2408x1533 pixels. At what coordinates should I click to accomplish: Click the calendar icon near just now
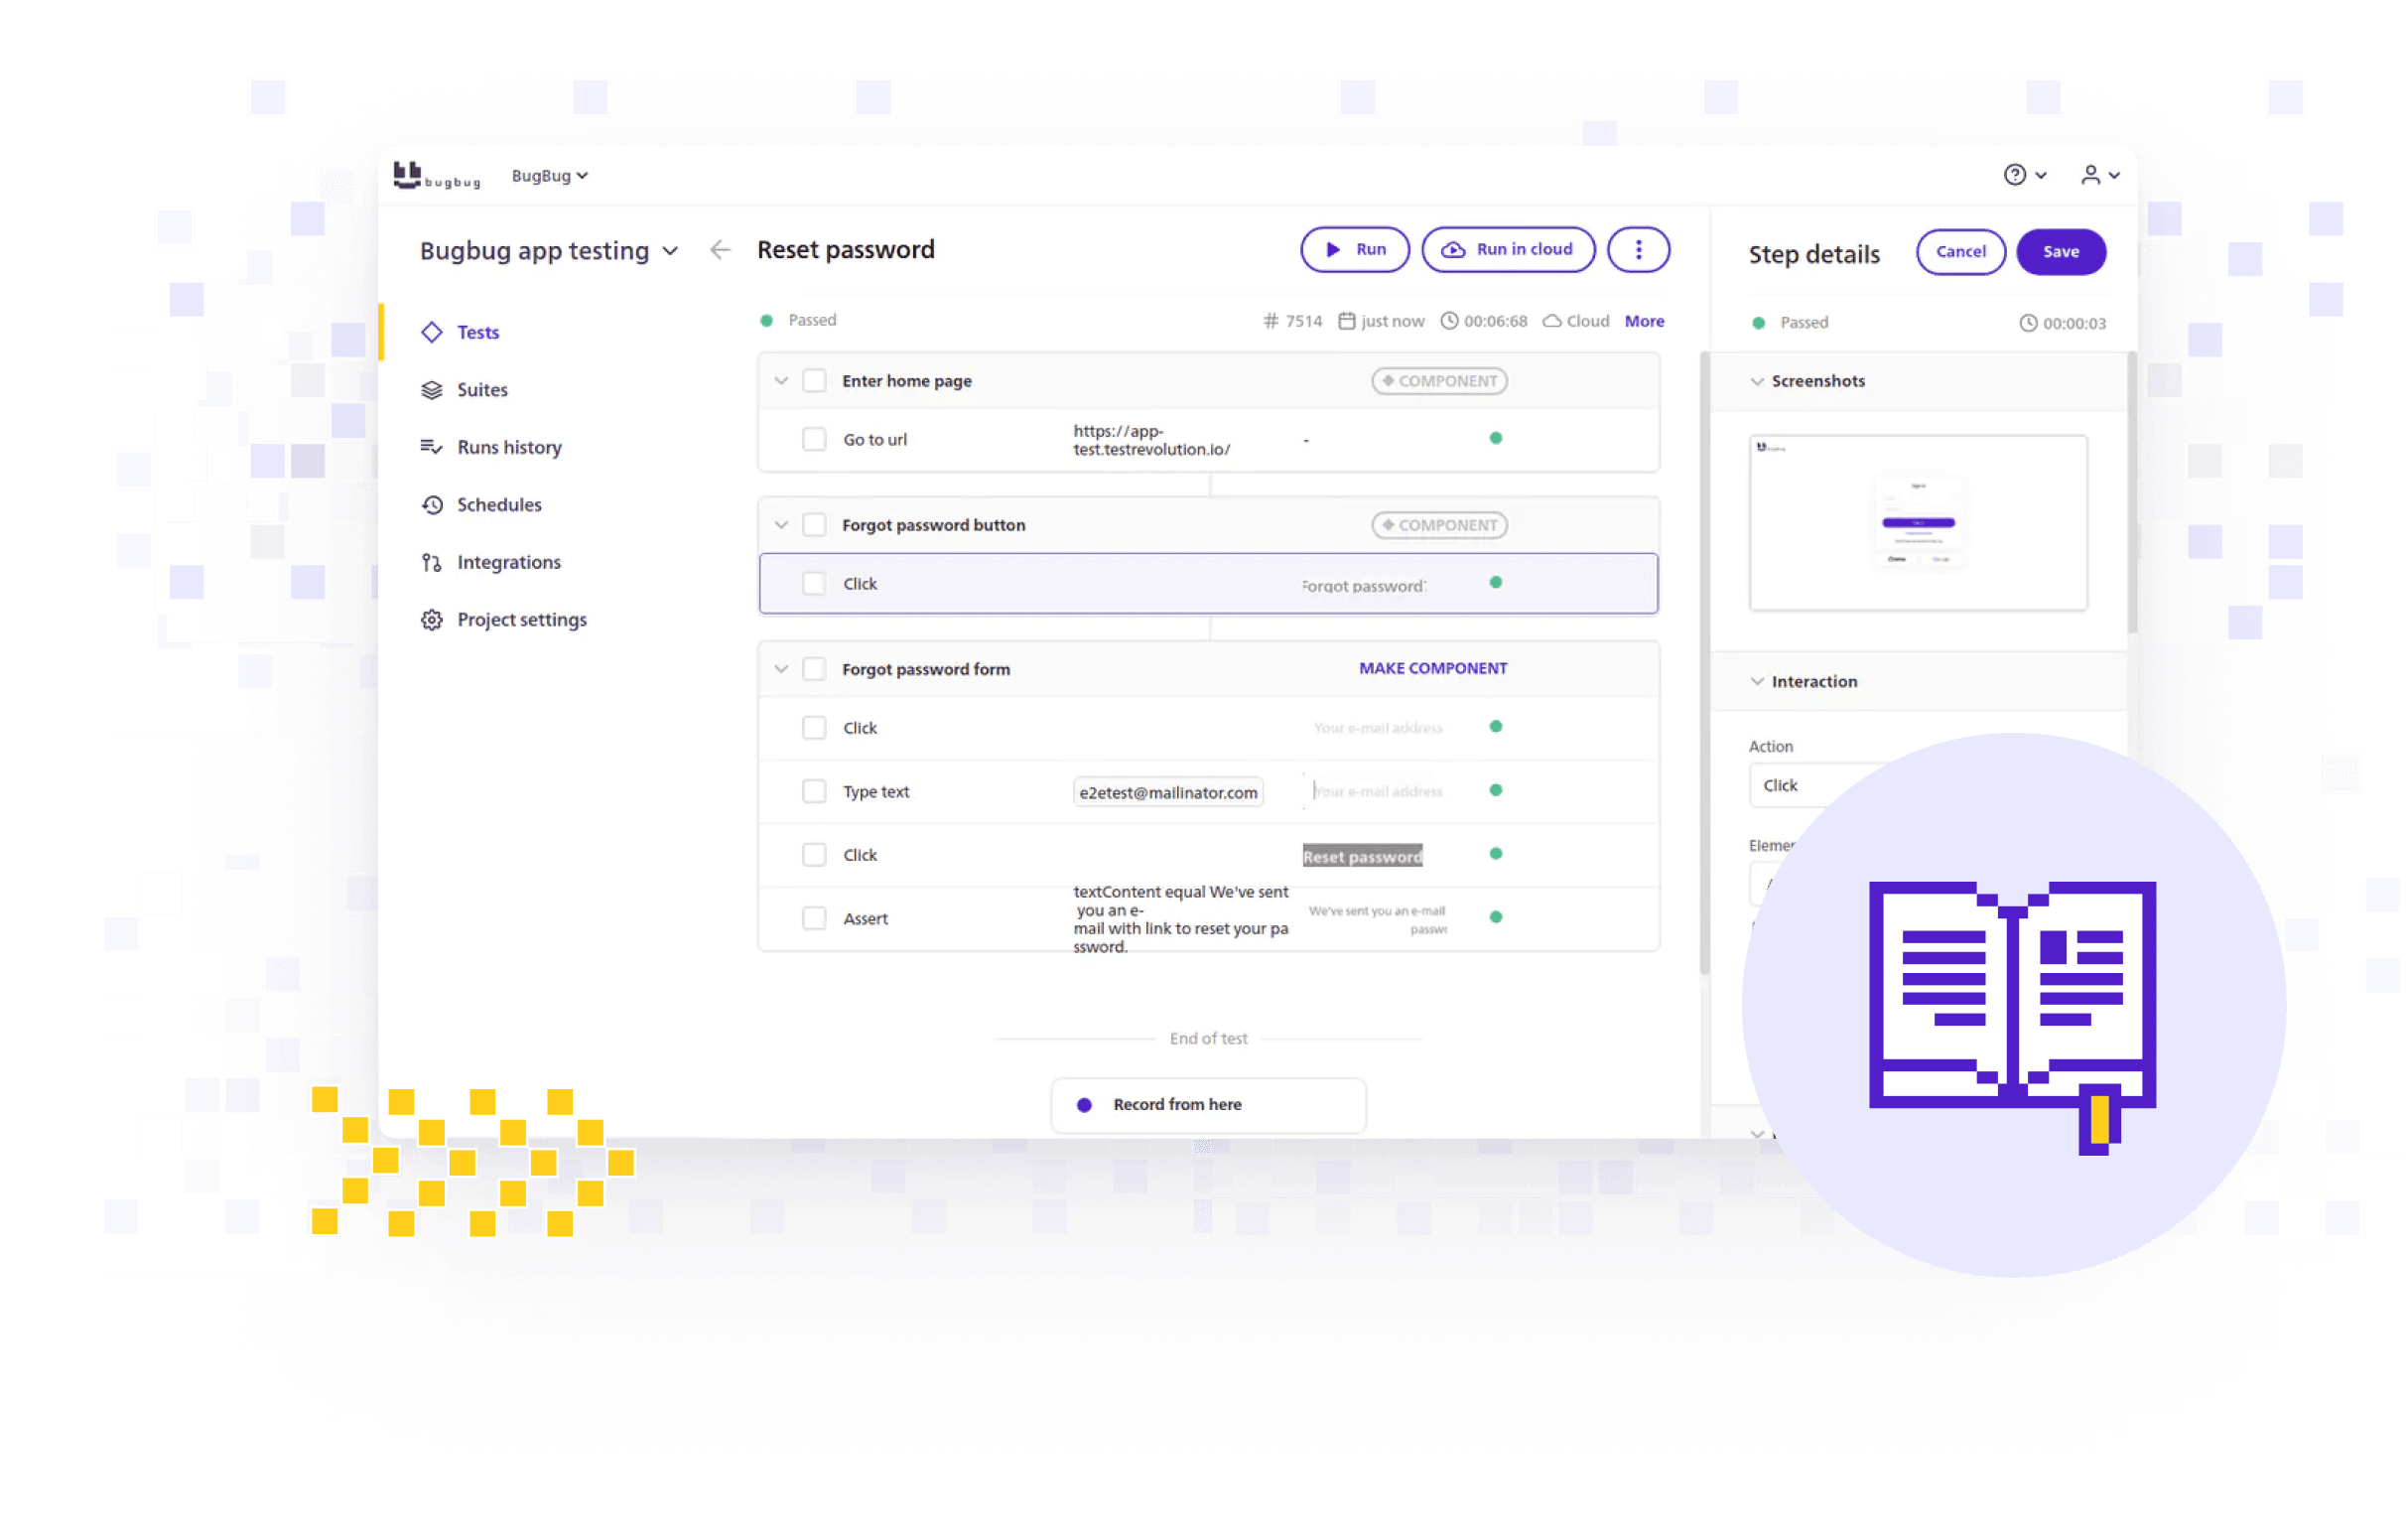pyautogui.click(x=1346, y=321)
